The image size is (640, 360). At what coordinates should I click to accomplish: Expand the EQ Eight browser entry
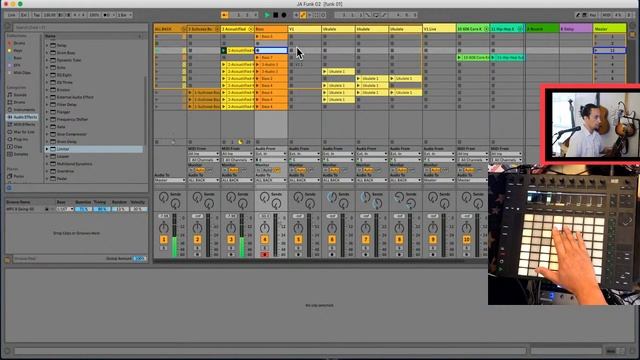(x=47, y=75)
